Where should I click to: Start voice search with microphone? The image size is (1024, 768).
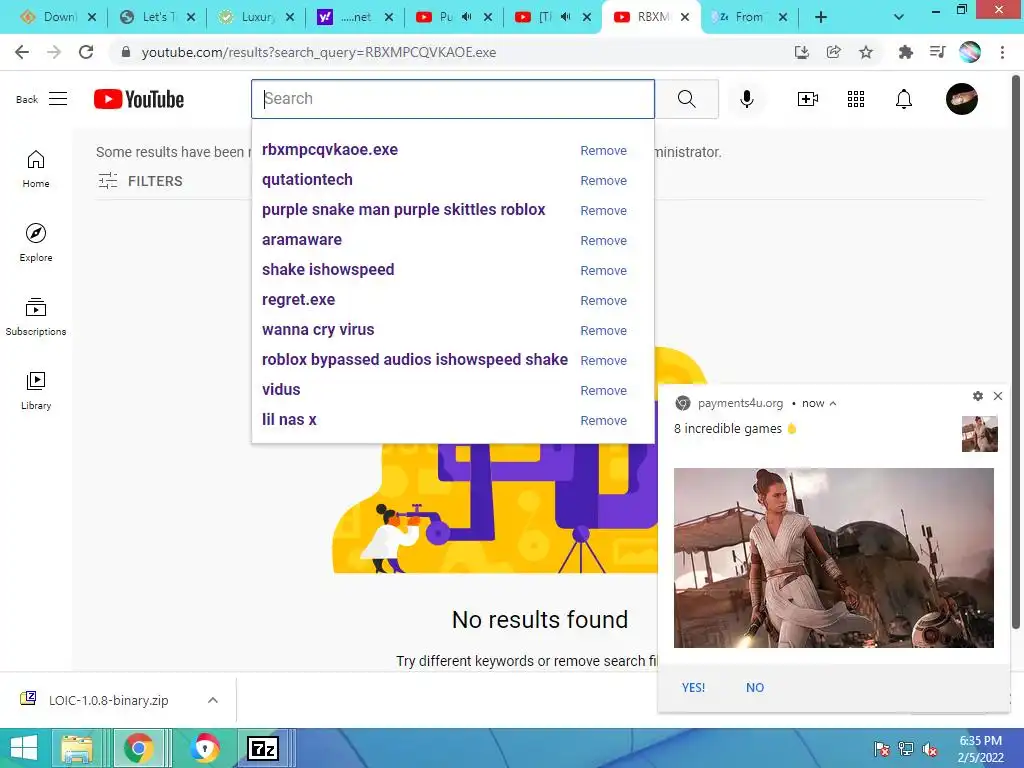tap(746, 99)
